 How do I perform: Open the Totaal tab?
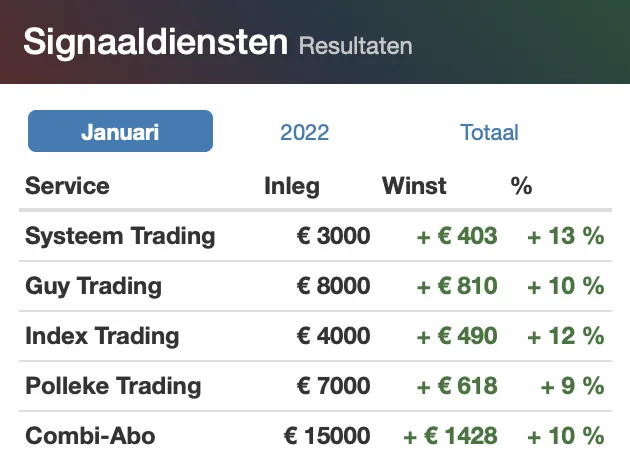tap(489, 132)
